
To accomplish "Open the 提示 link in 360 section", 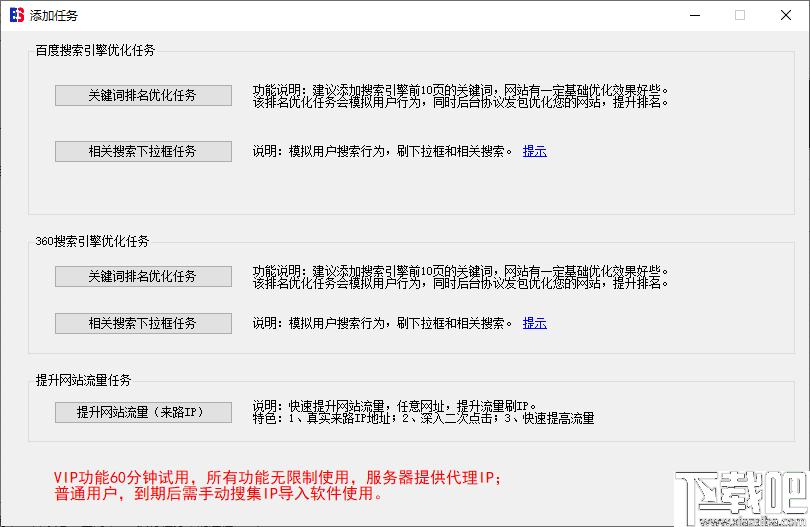I will (535, 323).
